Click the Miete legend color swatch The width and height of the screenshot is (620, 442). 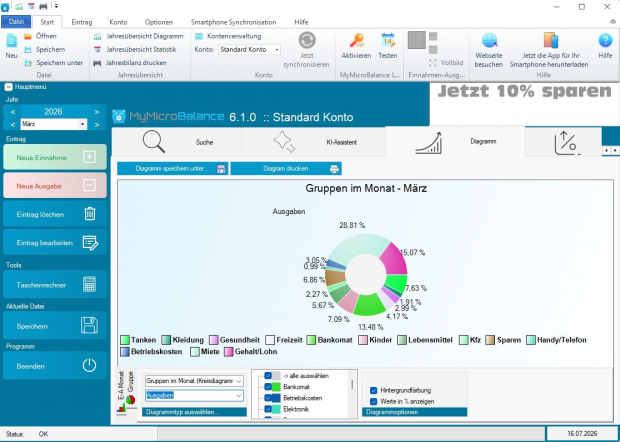click(194, 352)
